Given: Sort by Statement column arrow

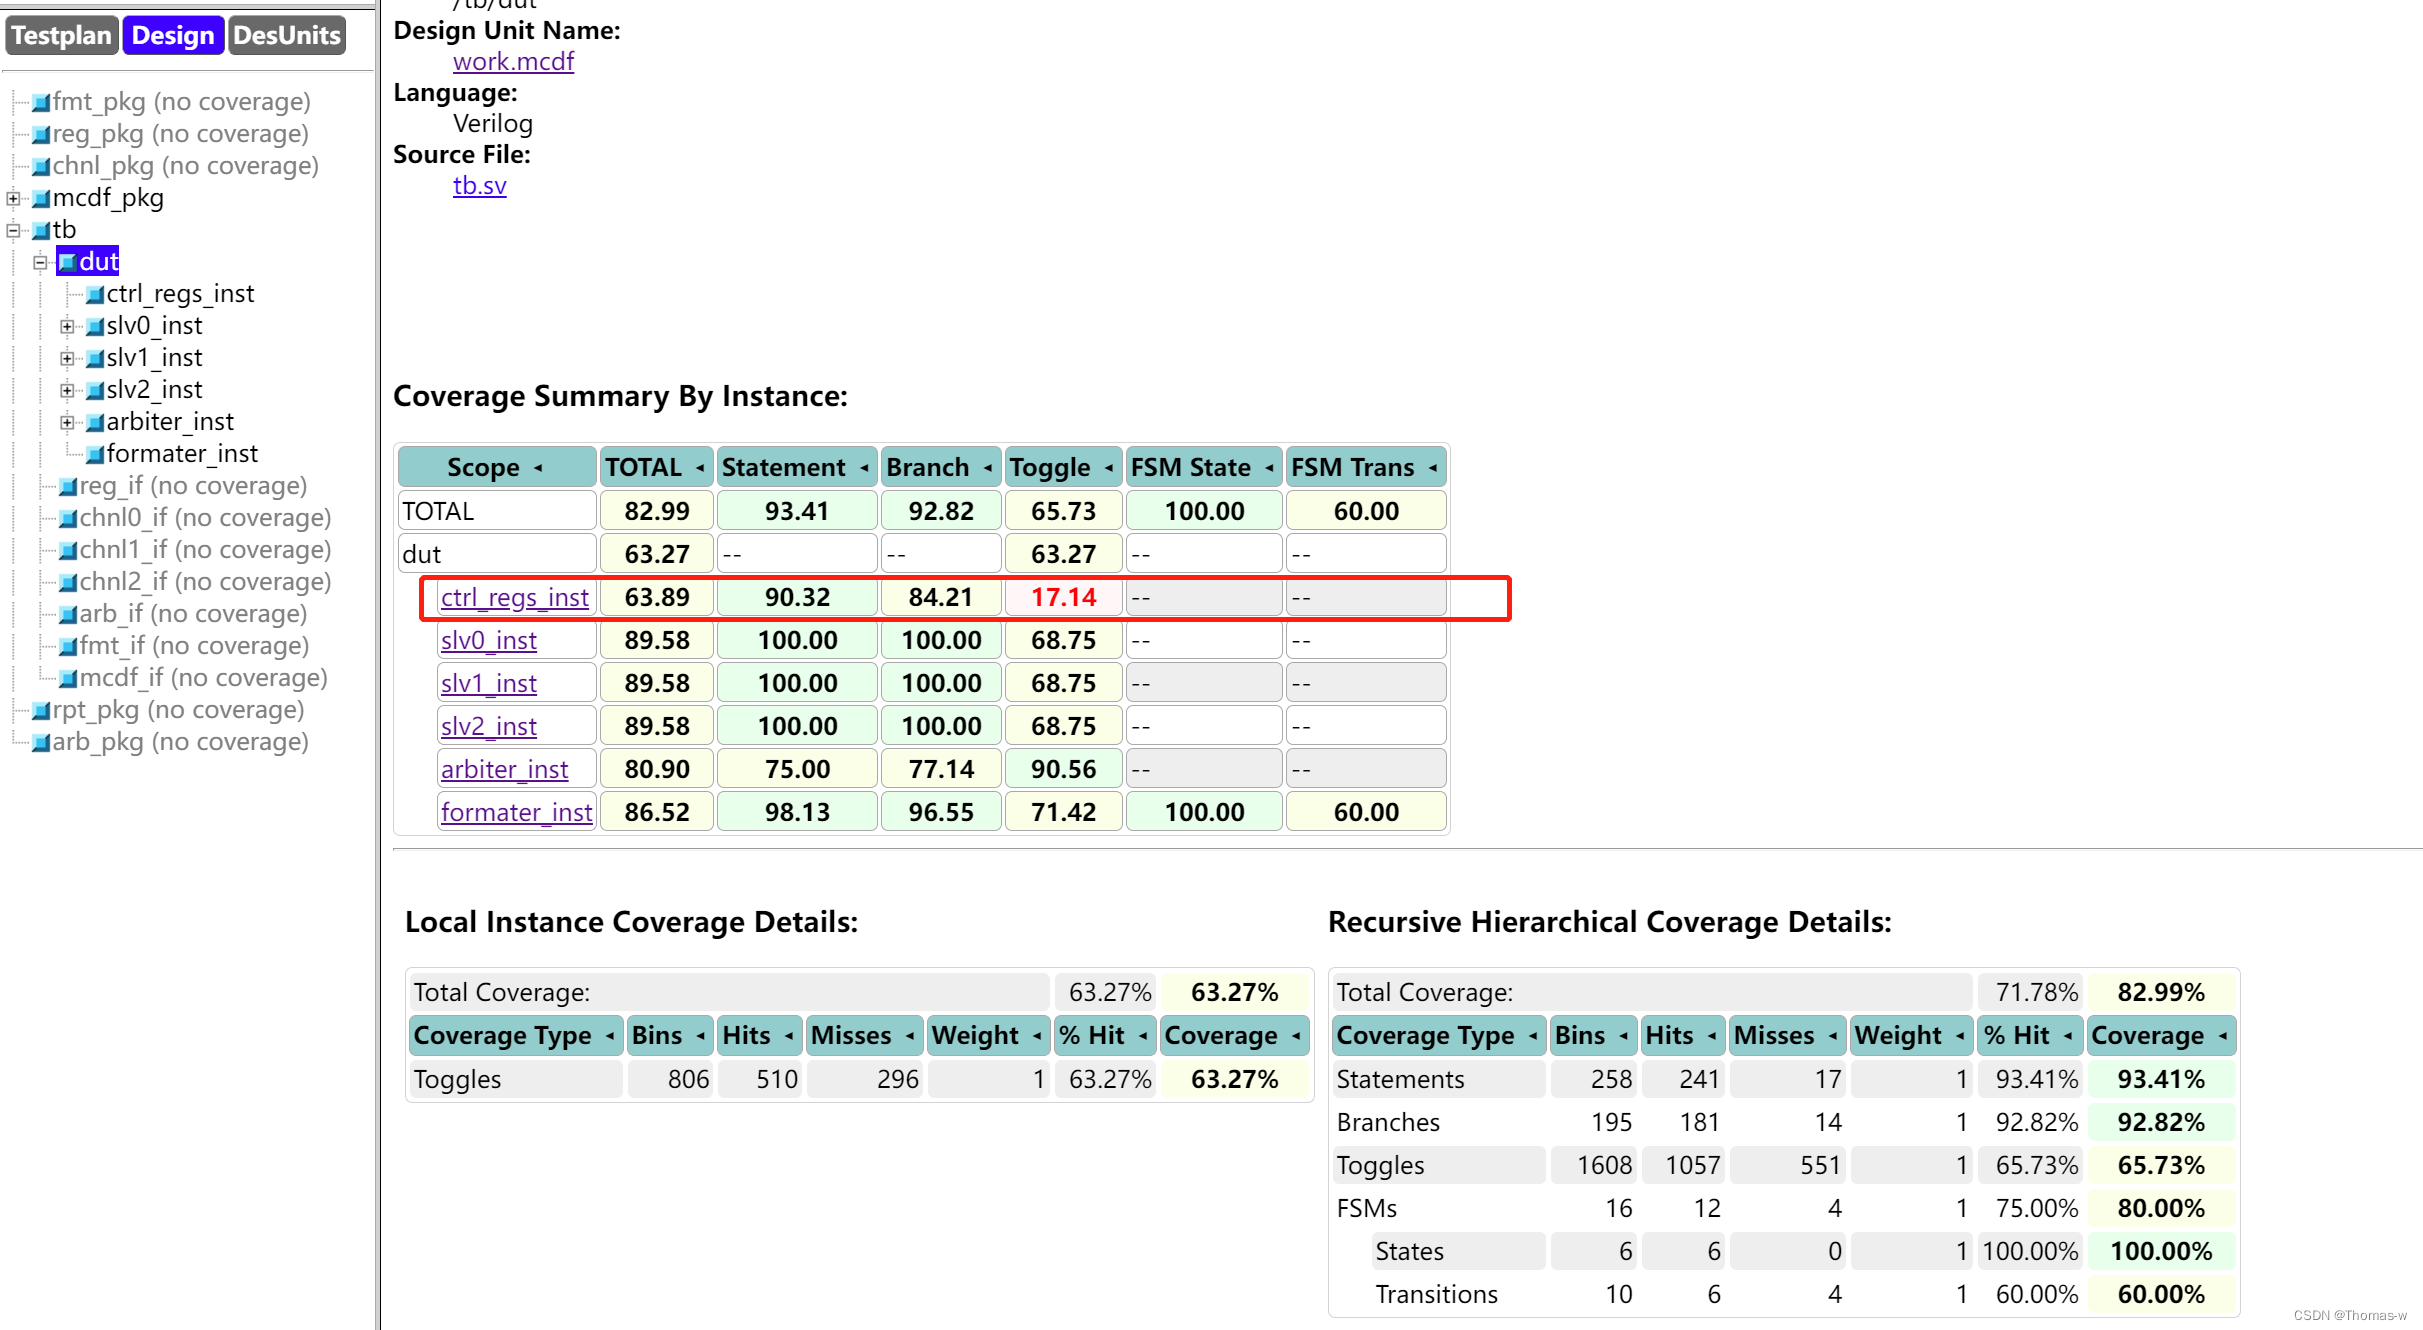Looking at the screenshot, I should (864, 468).
